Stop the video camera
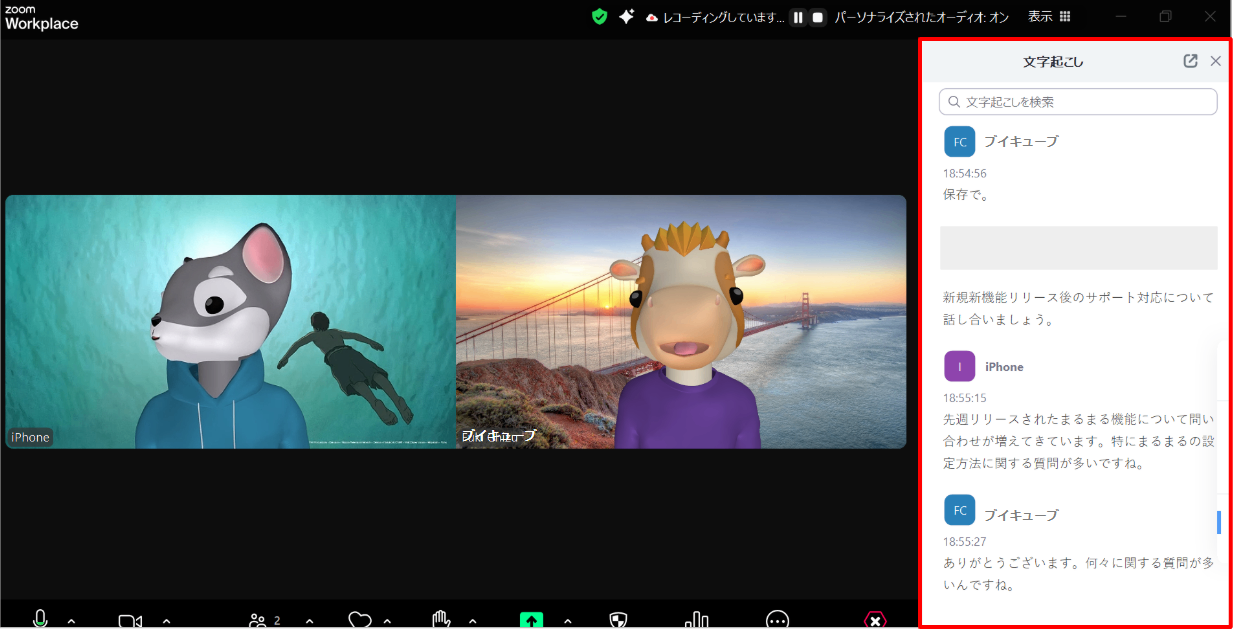Viewport: 1238px width, 630px height. pyautogui.click(x=129, y=620)
